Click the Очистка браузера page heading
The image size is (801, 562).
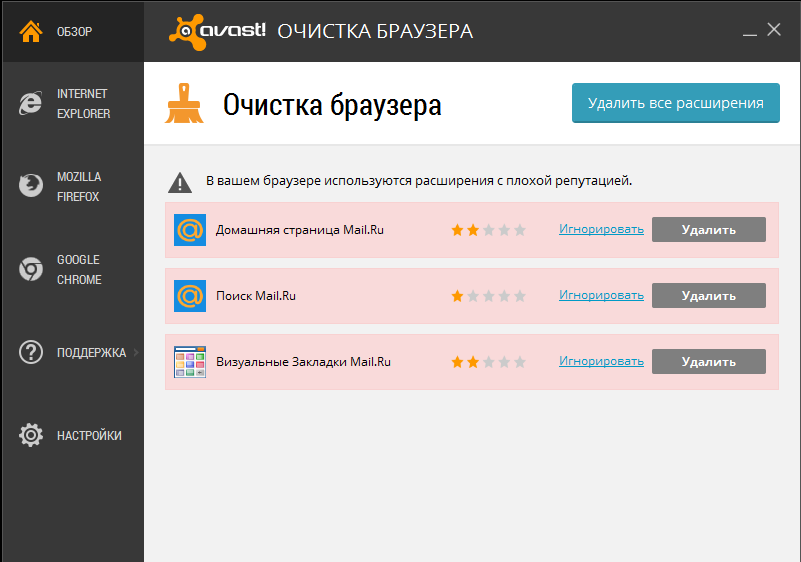point(332,105)
